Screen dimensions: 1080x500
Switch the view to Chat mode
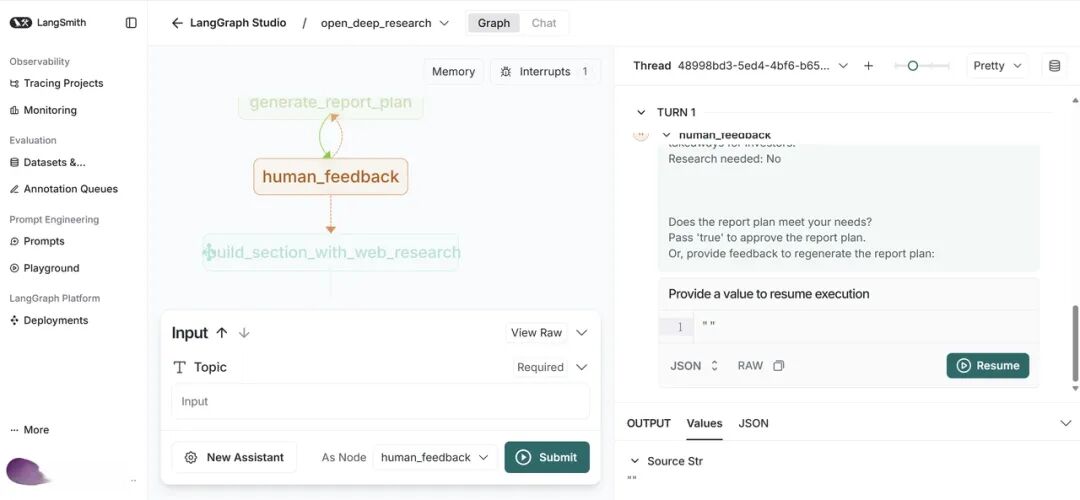pyautogui.click(x=543, y=23)
